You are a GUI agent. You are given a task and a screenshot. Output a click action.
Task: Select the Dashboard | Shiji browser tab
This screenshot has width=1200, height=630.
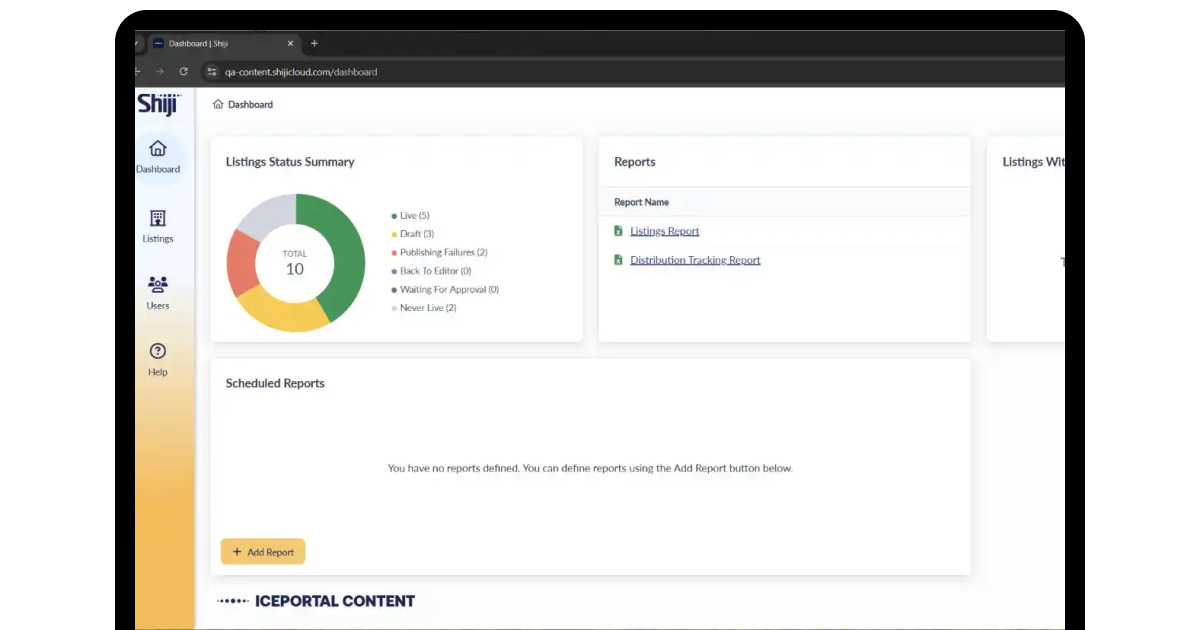(x=224, y=43)
